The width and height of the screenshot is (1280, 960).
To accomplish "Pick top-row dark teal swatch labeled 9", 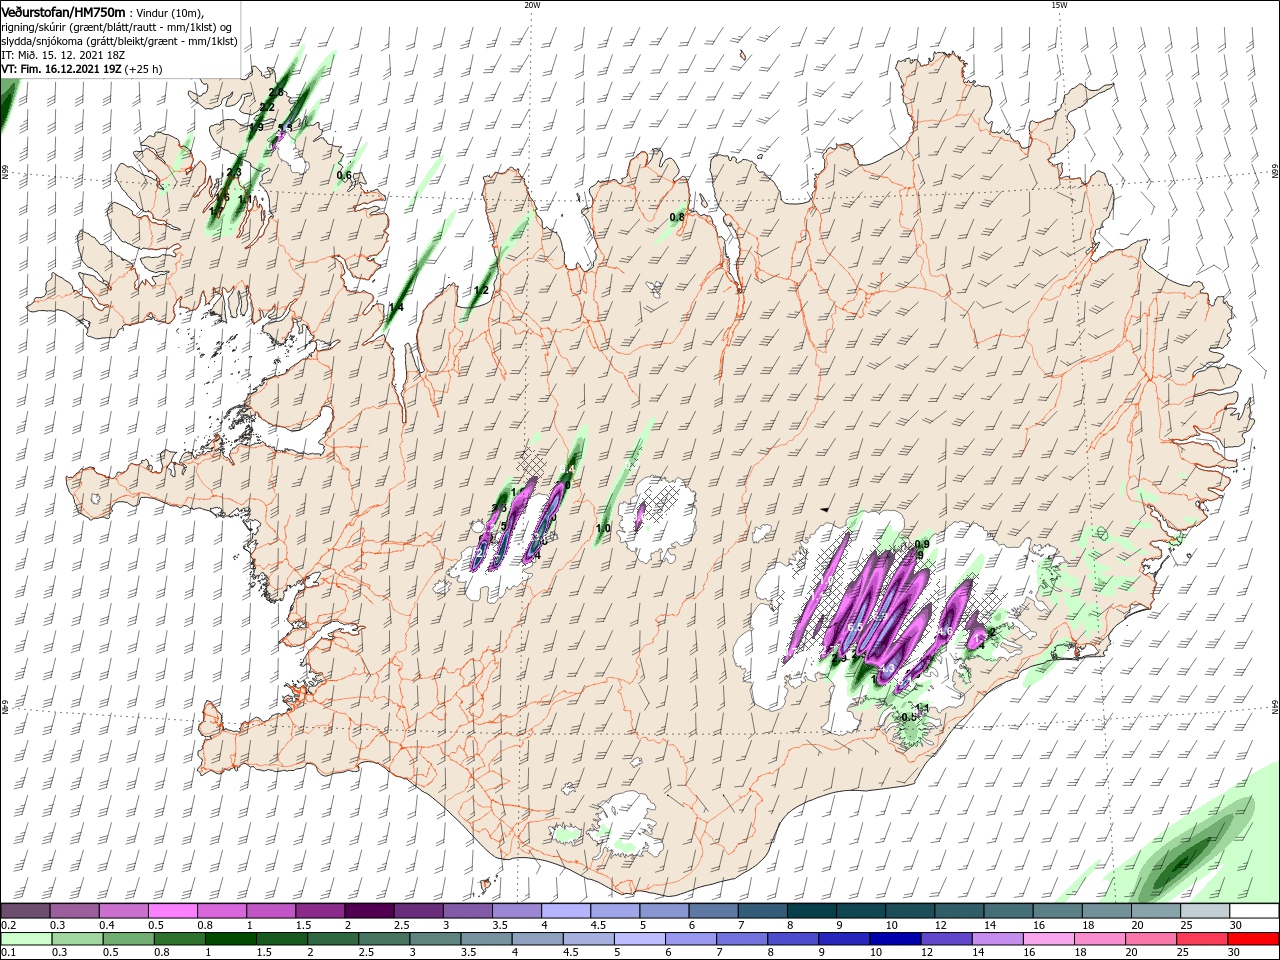I will (861, 911).
